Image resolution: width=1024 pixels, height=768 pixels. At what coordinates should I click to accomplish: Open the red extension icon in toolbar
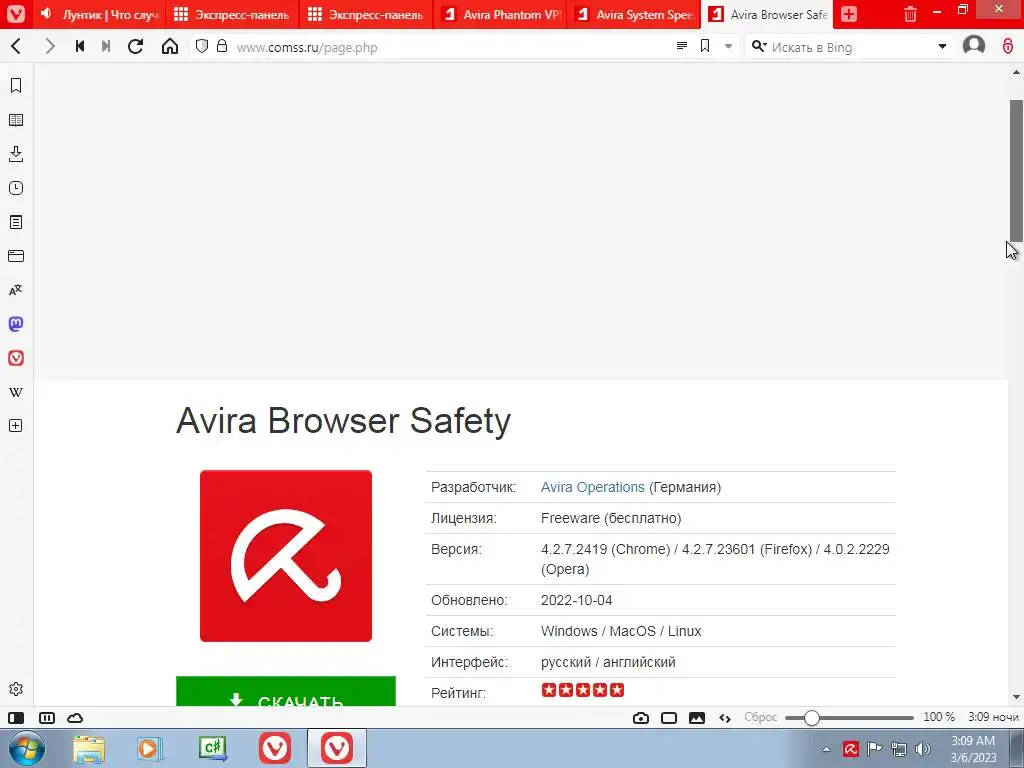1008,46
